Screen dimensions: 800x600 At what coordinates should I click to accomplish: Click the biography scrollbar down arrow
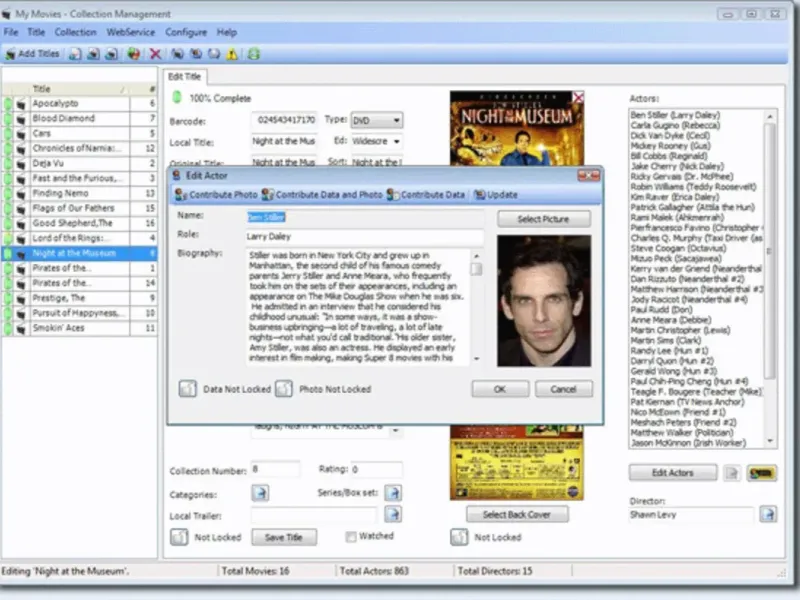coord(477,359)
